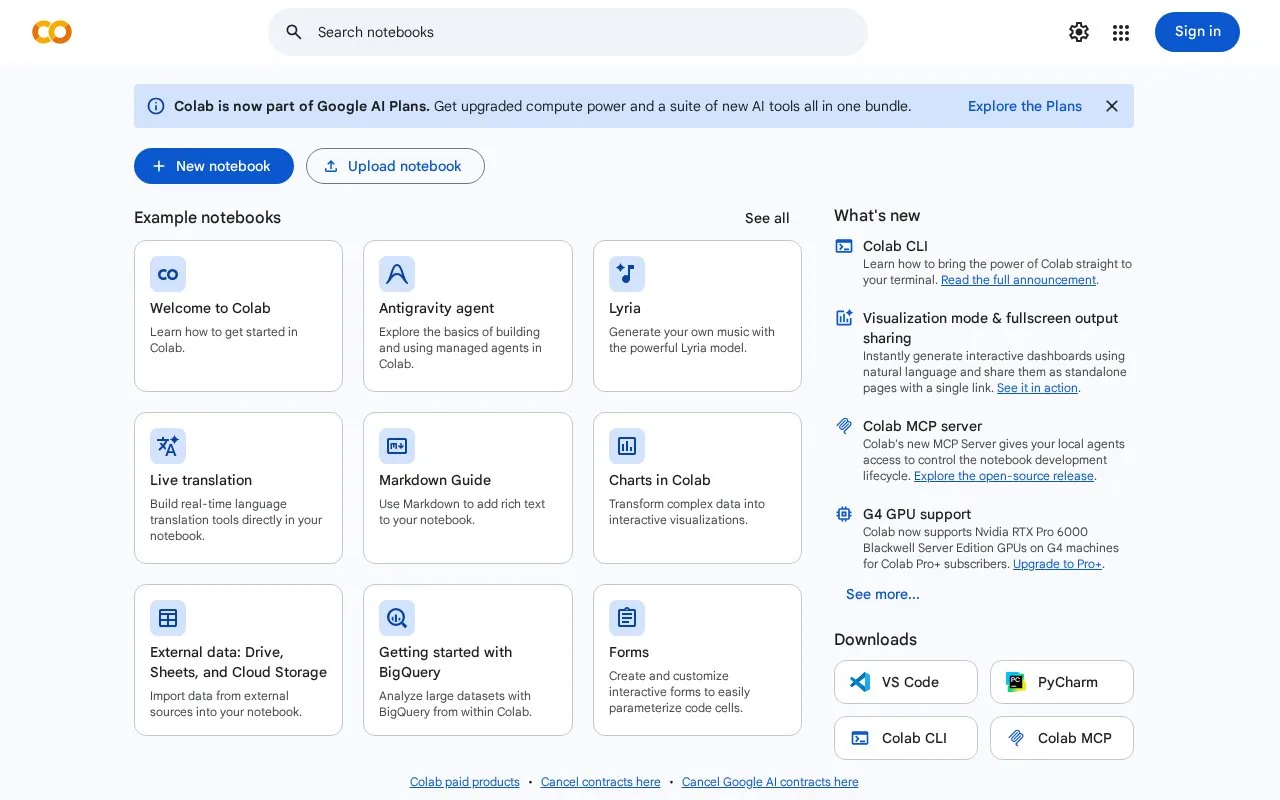The height and width of the screenshot is (800, 1280).
Task: Click the Colab CLI terminal icon in What's new
Action: [844, 246]
